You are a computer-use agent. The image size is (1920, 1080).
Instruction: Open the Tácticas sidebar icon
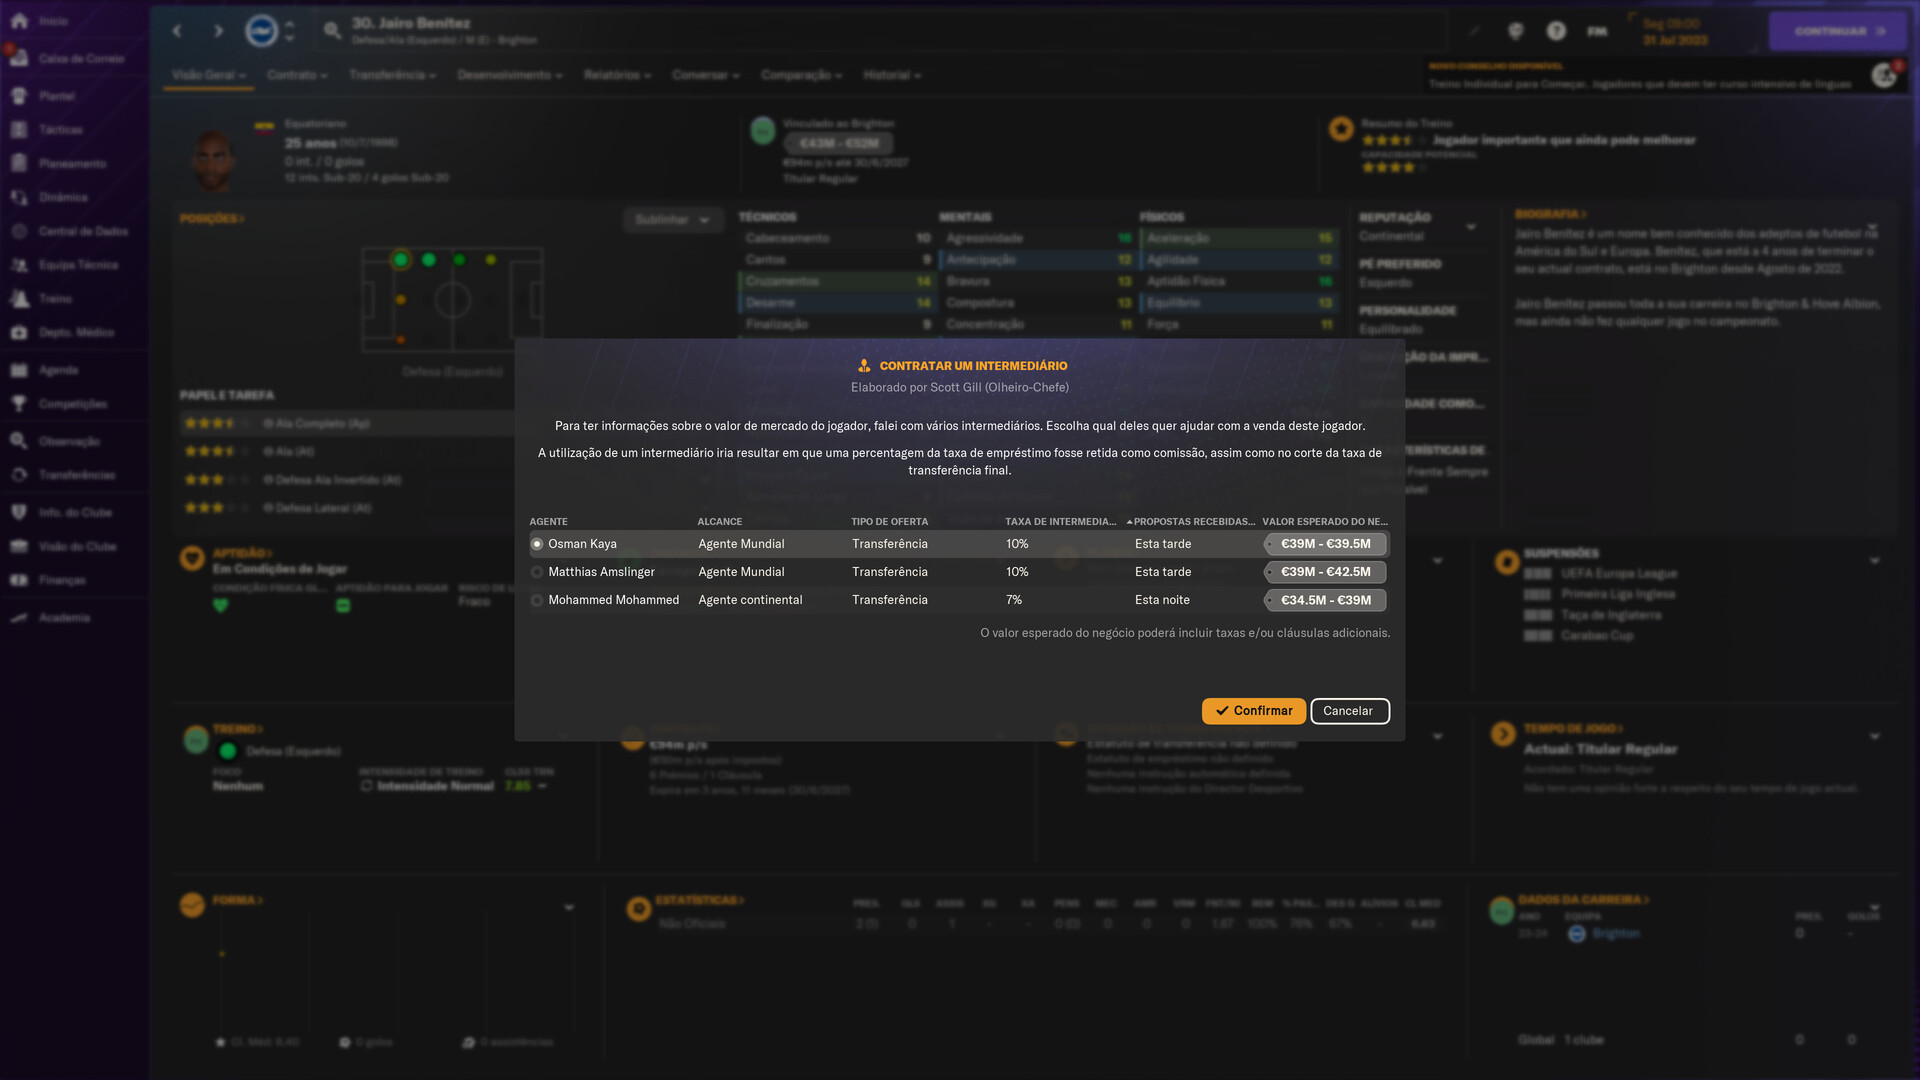point(19,130)
